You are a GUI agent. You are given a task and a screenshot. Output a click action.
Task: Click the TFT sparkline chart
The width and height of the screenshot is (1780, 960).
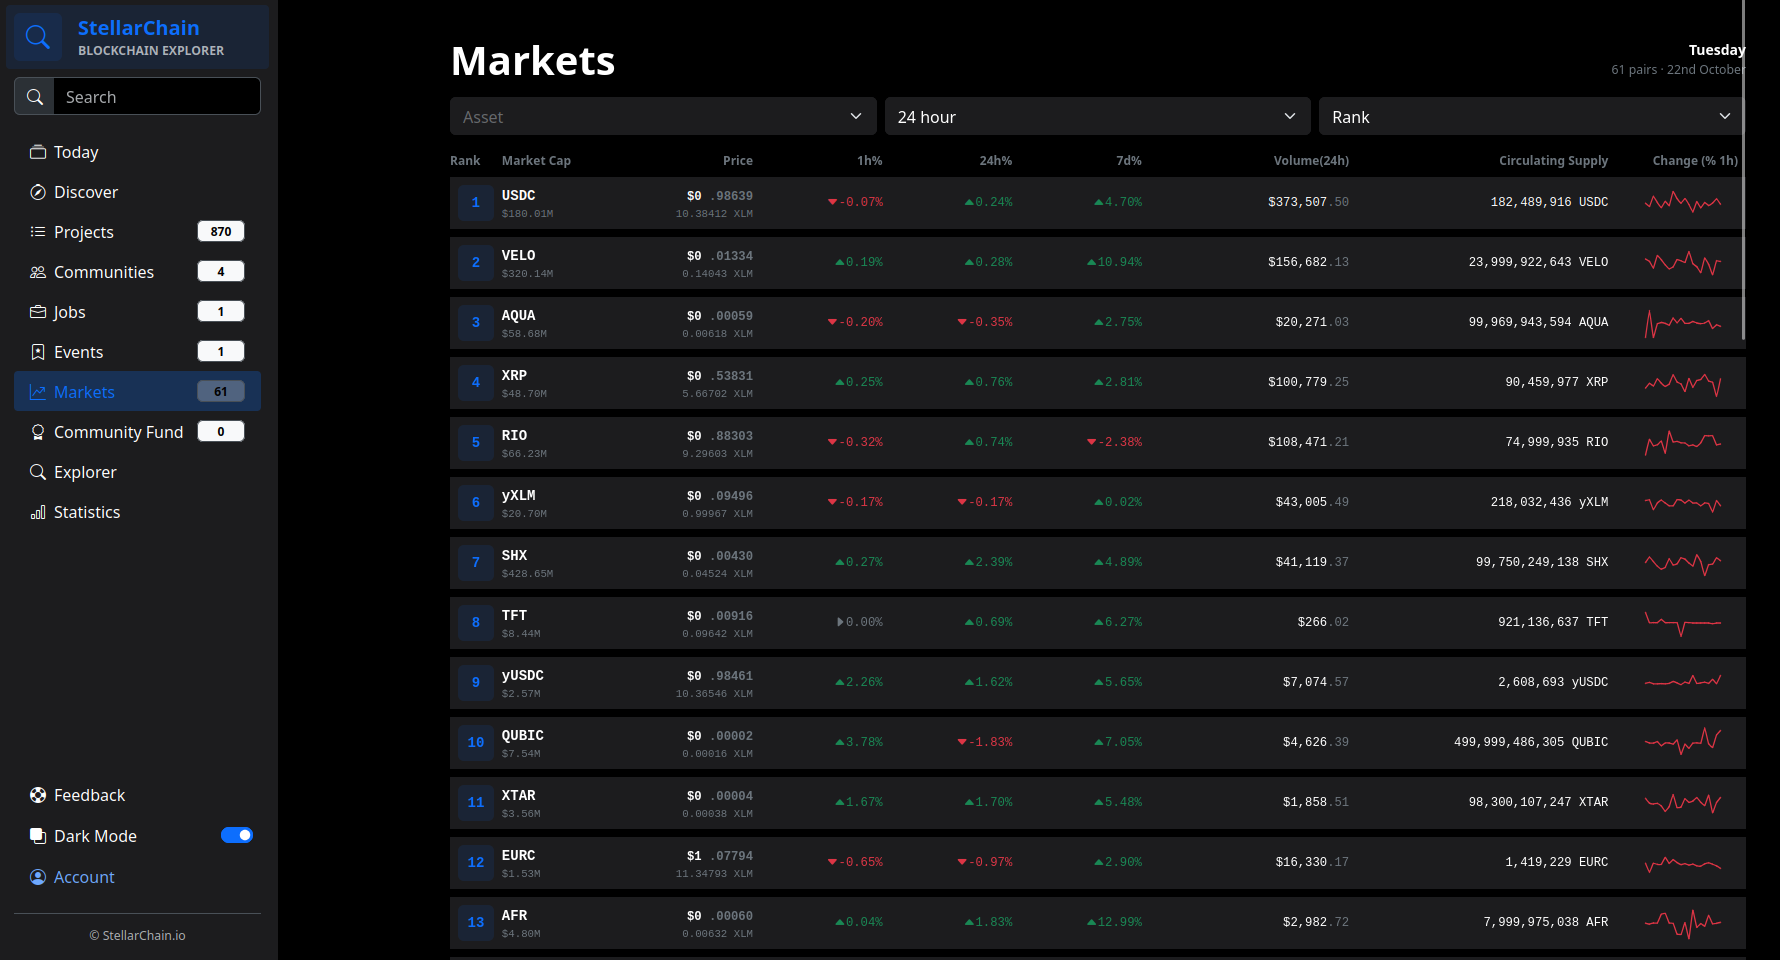(x=1683, y=622)
